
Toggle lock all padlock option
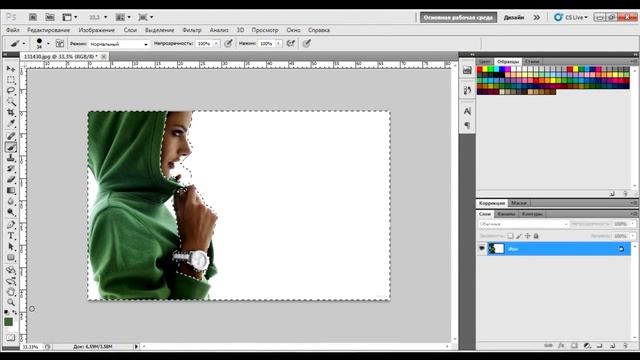(536, 236)
